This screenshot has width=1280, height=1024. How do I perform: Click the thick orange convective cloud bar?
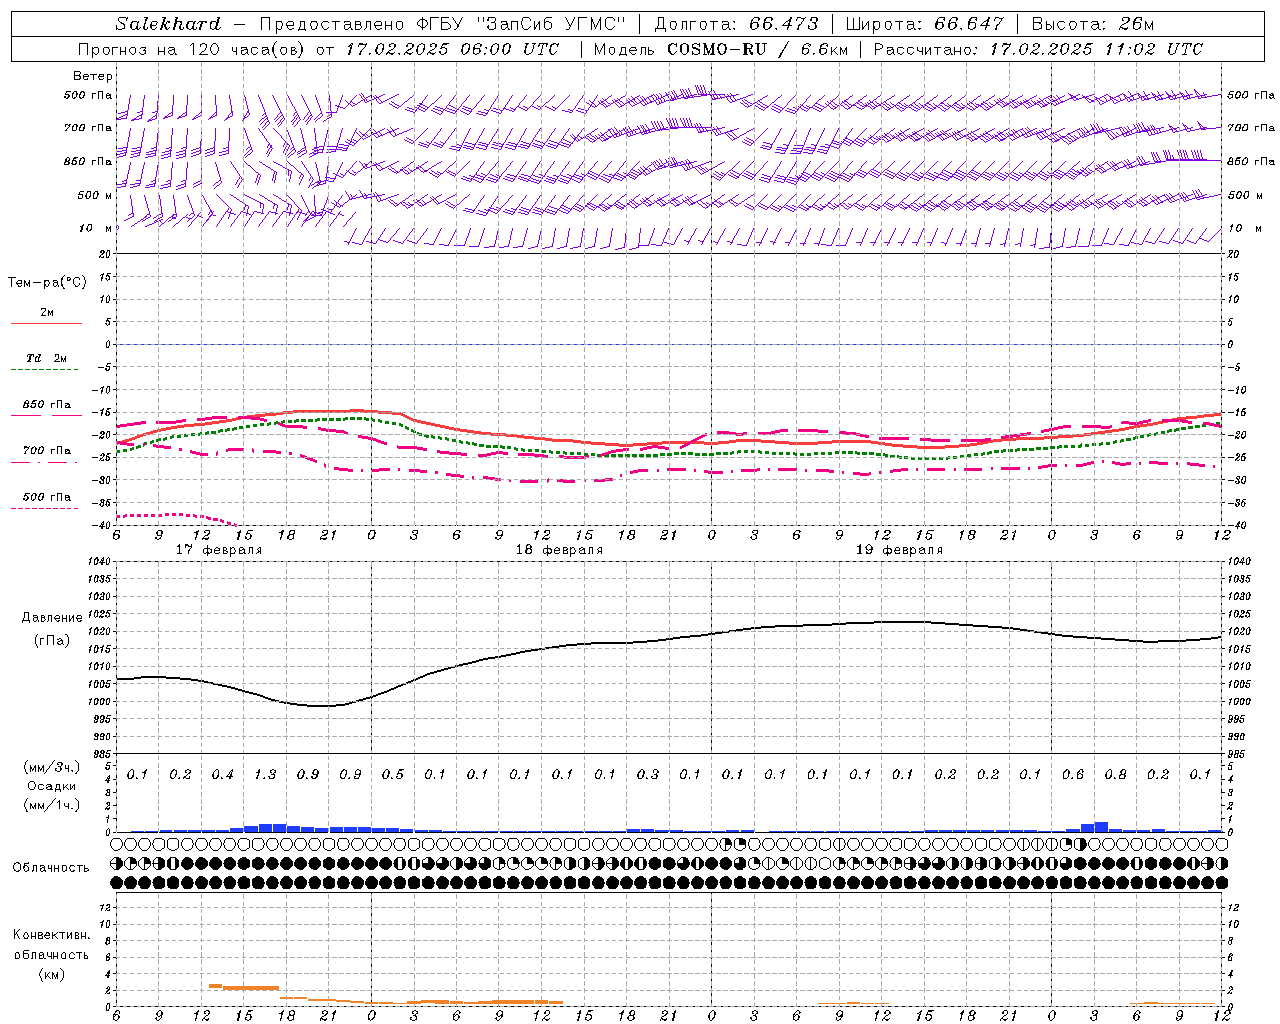tap(250, 988)
